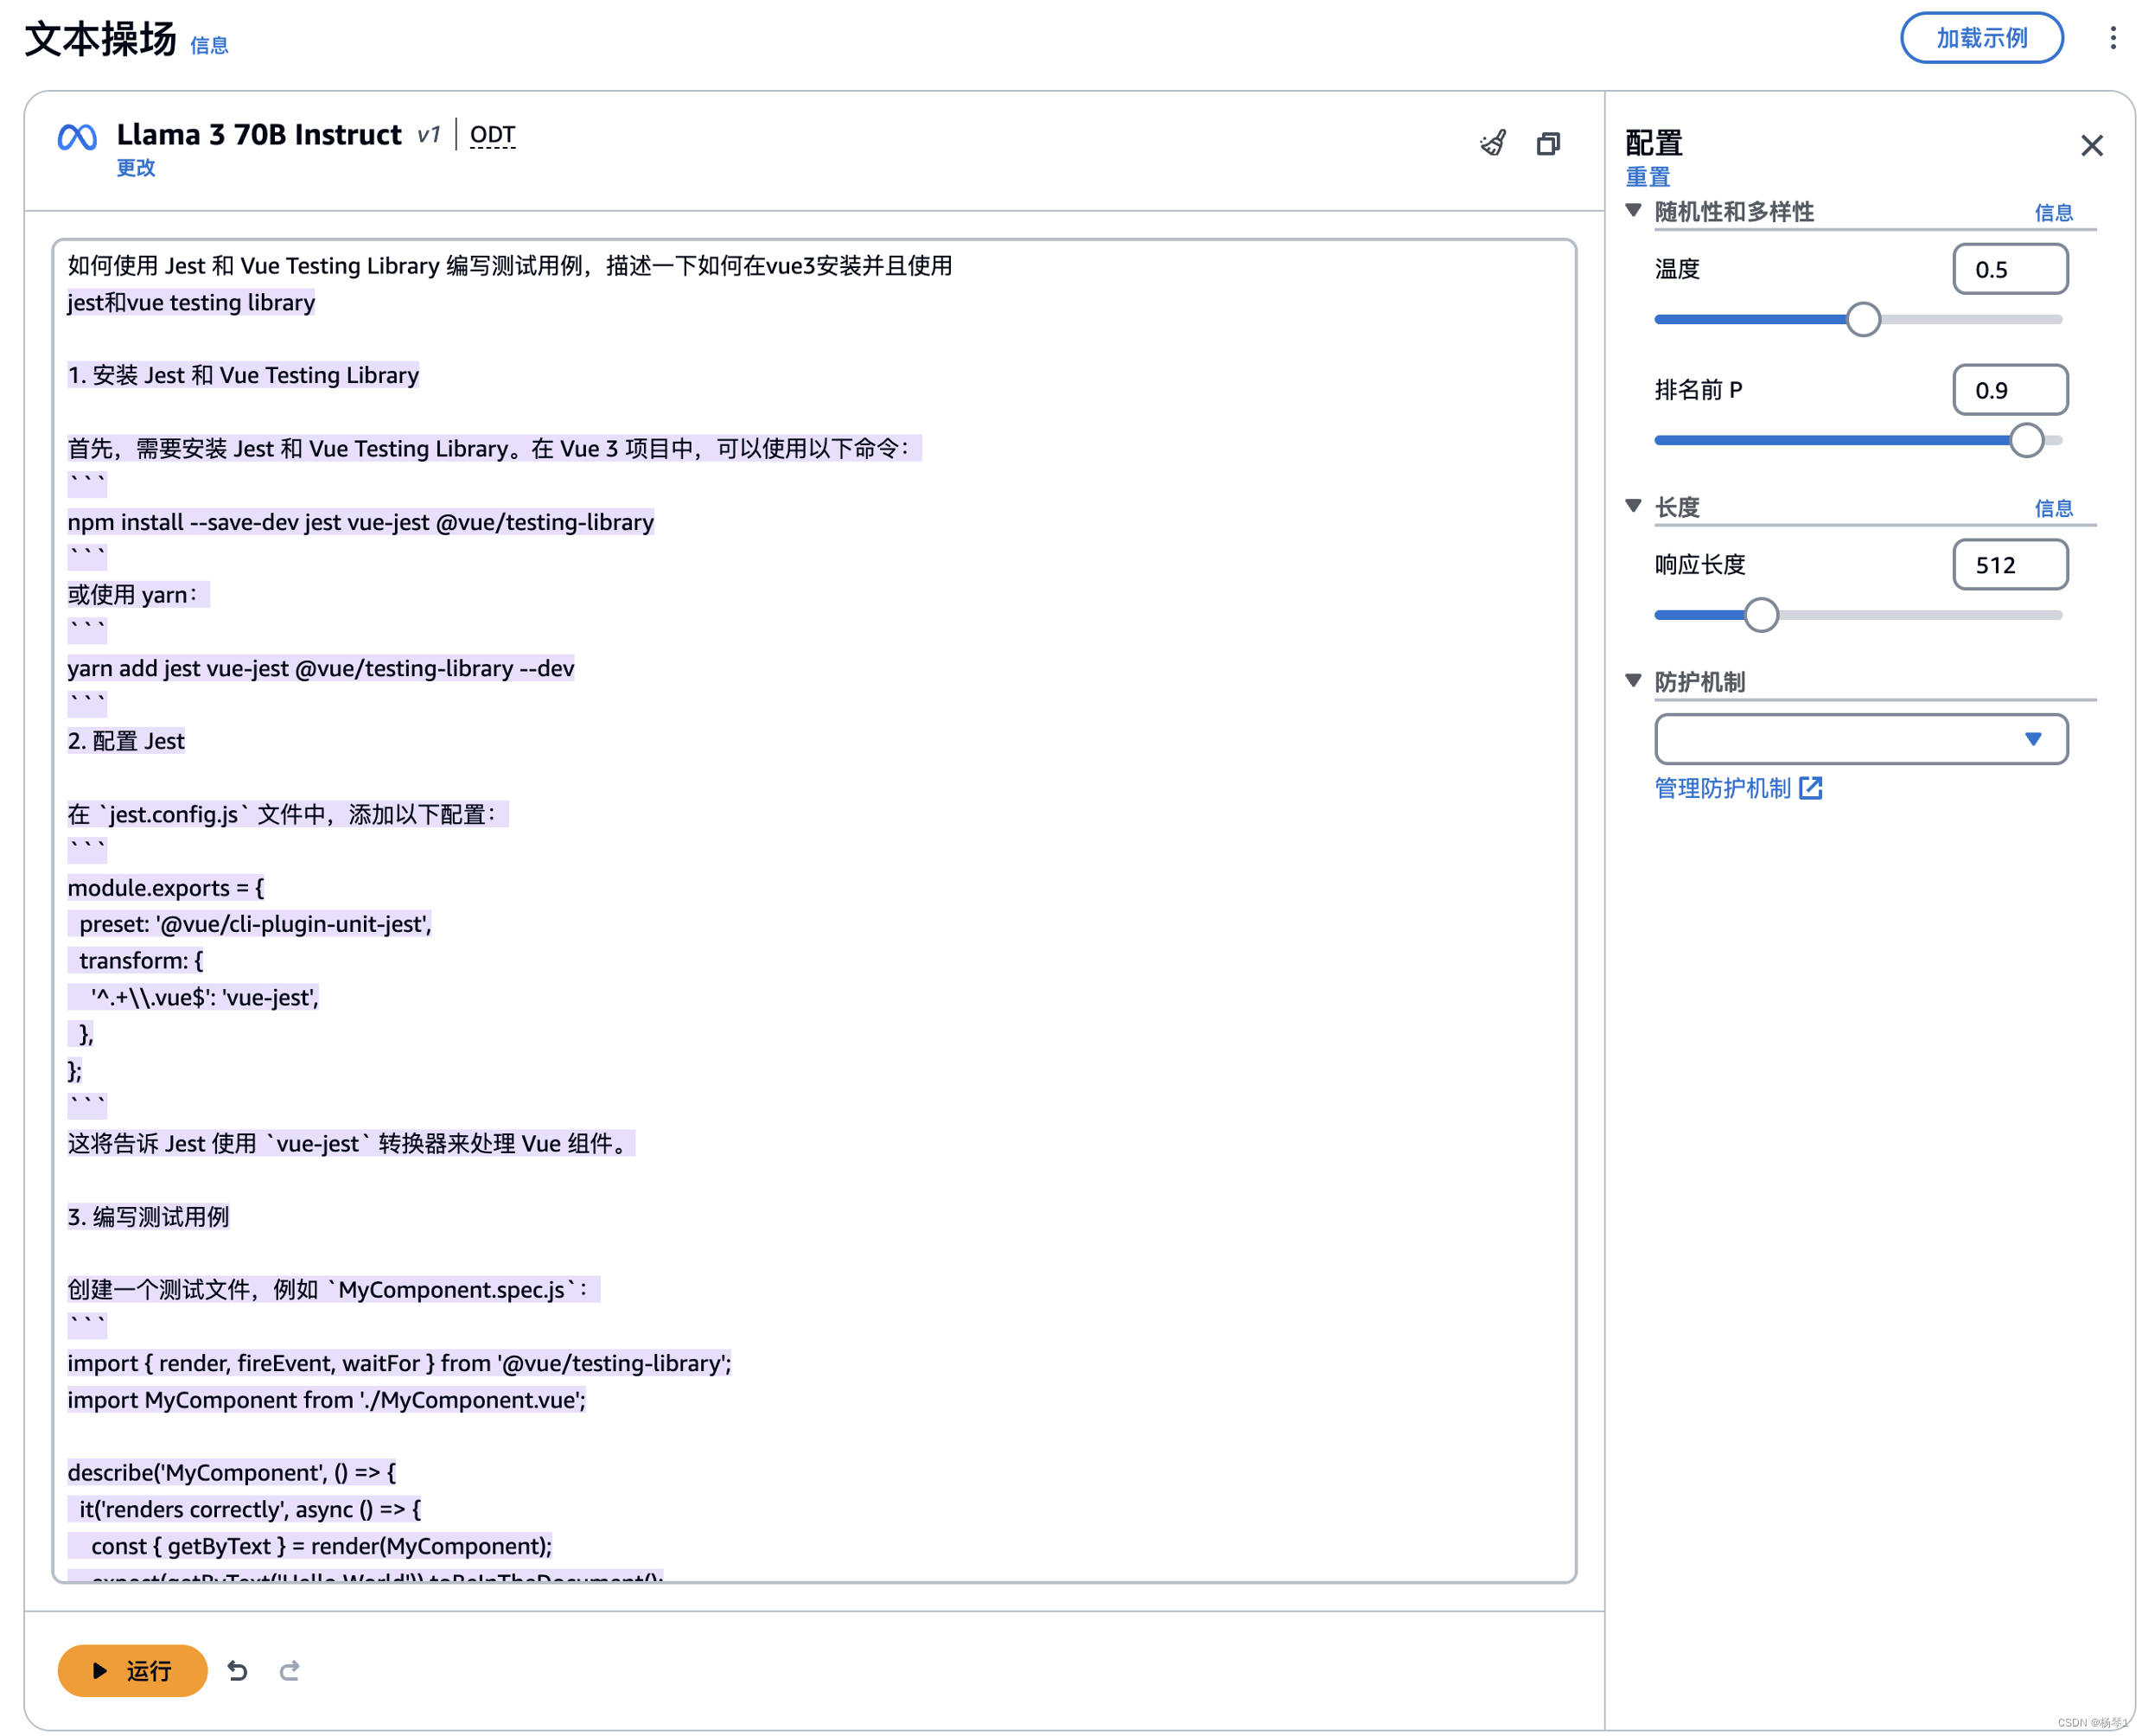The image size is (2142, 1736).
Task: Click the Meta logo icon
Action: 77,137
